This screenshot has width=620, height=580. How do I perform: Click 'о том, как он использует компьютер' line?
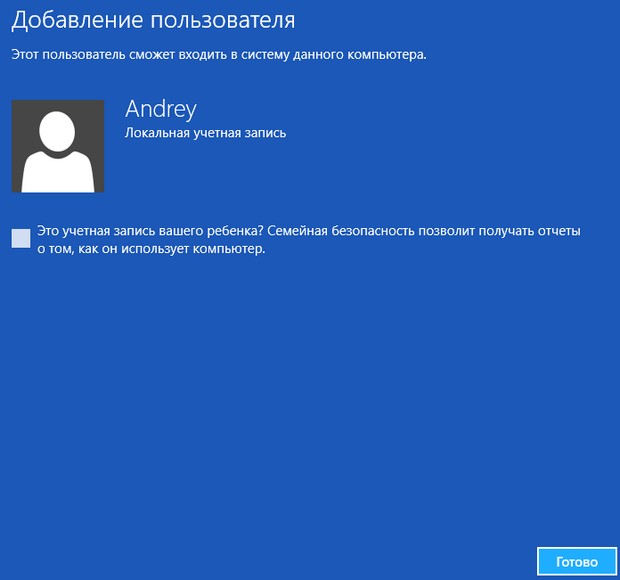(151, 249)
